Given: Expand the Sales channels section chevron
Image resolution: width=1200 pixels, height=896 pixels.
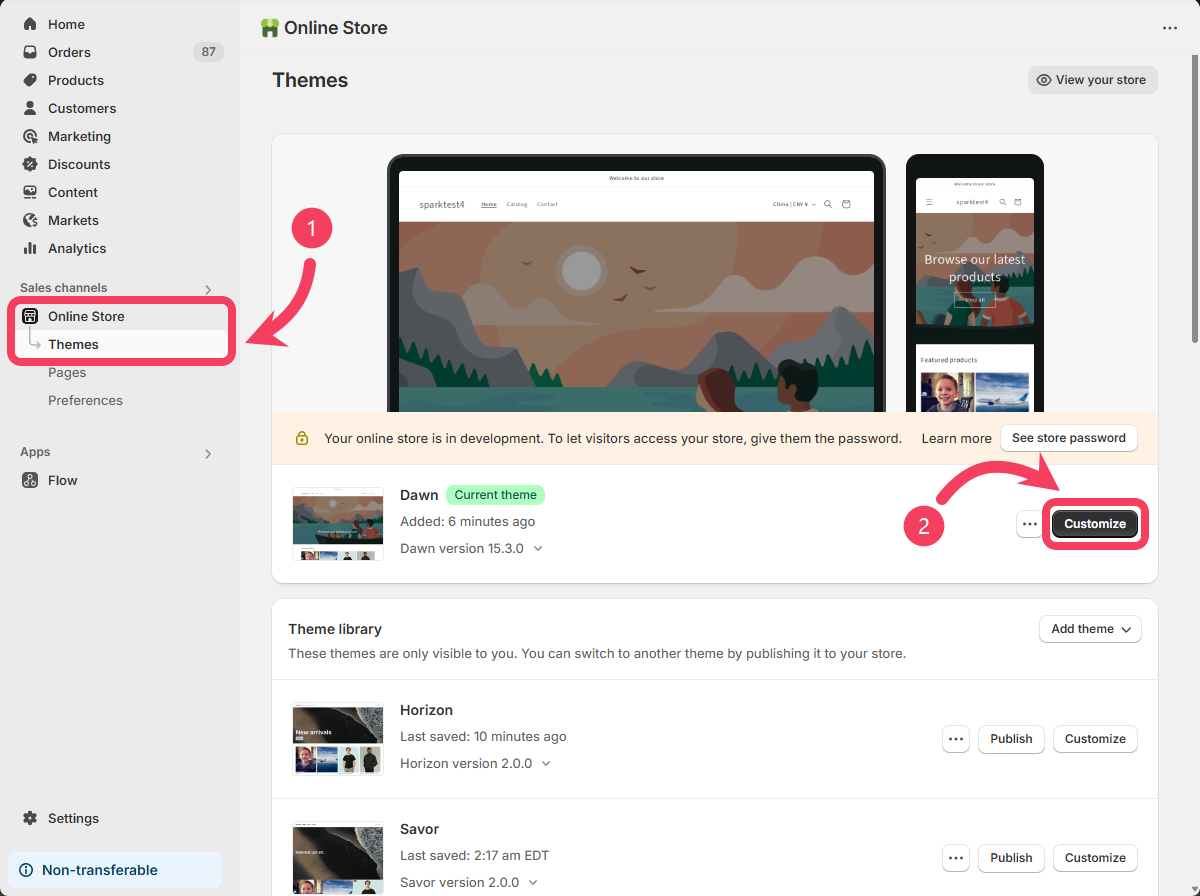Looking at the screenshot, I should pyautogui.click(x=208, y=289).
